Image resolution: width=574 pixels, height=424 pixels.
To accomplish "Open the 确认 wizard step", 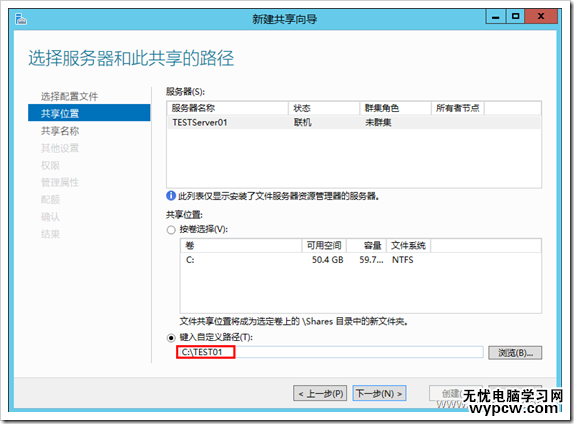I will (50, 217).
